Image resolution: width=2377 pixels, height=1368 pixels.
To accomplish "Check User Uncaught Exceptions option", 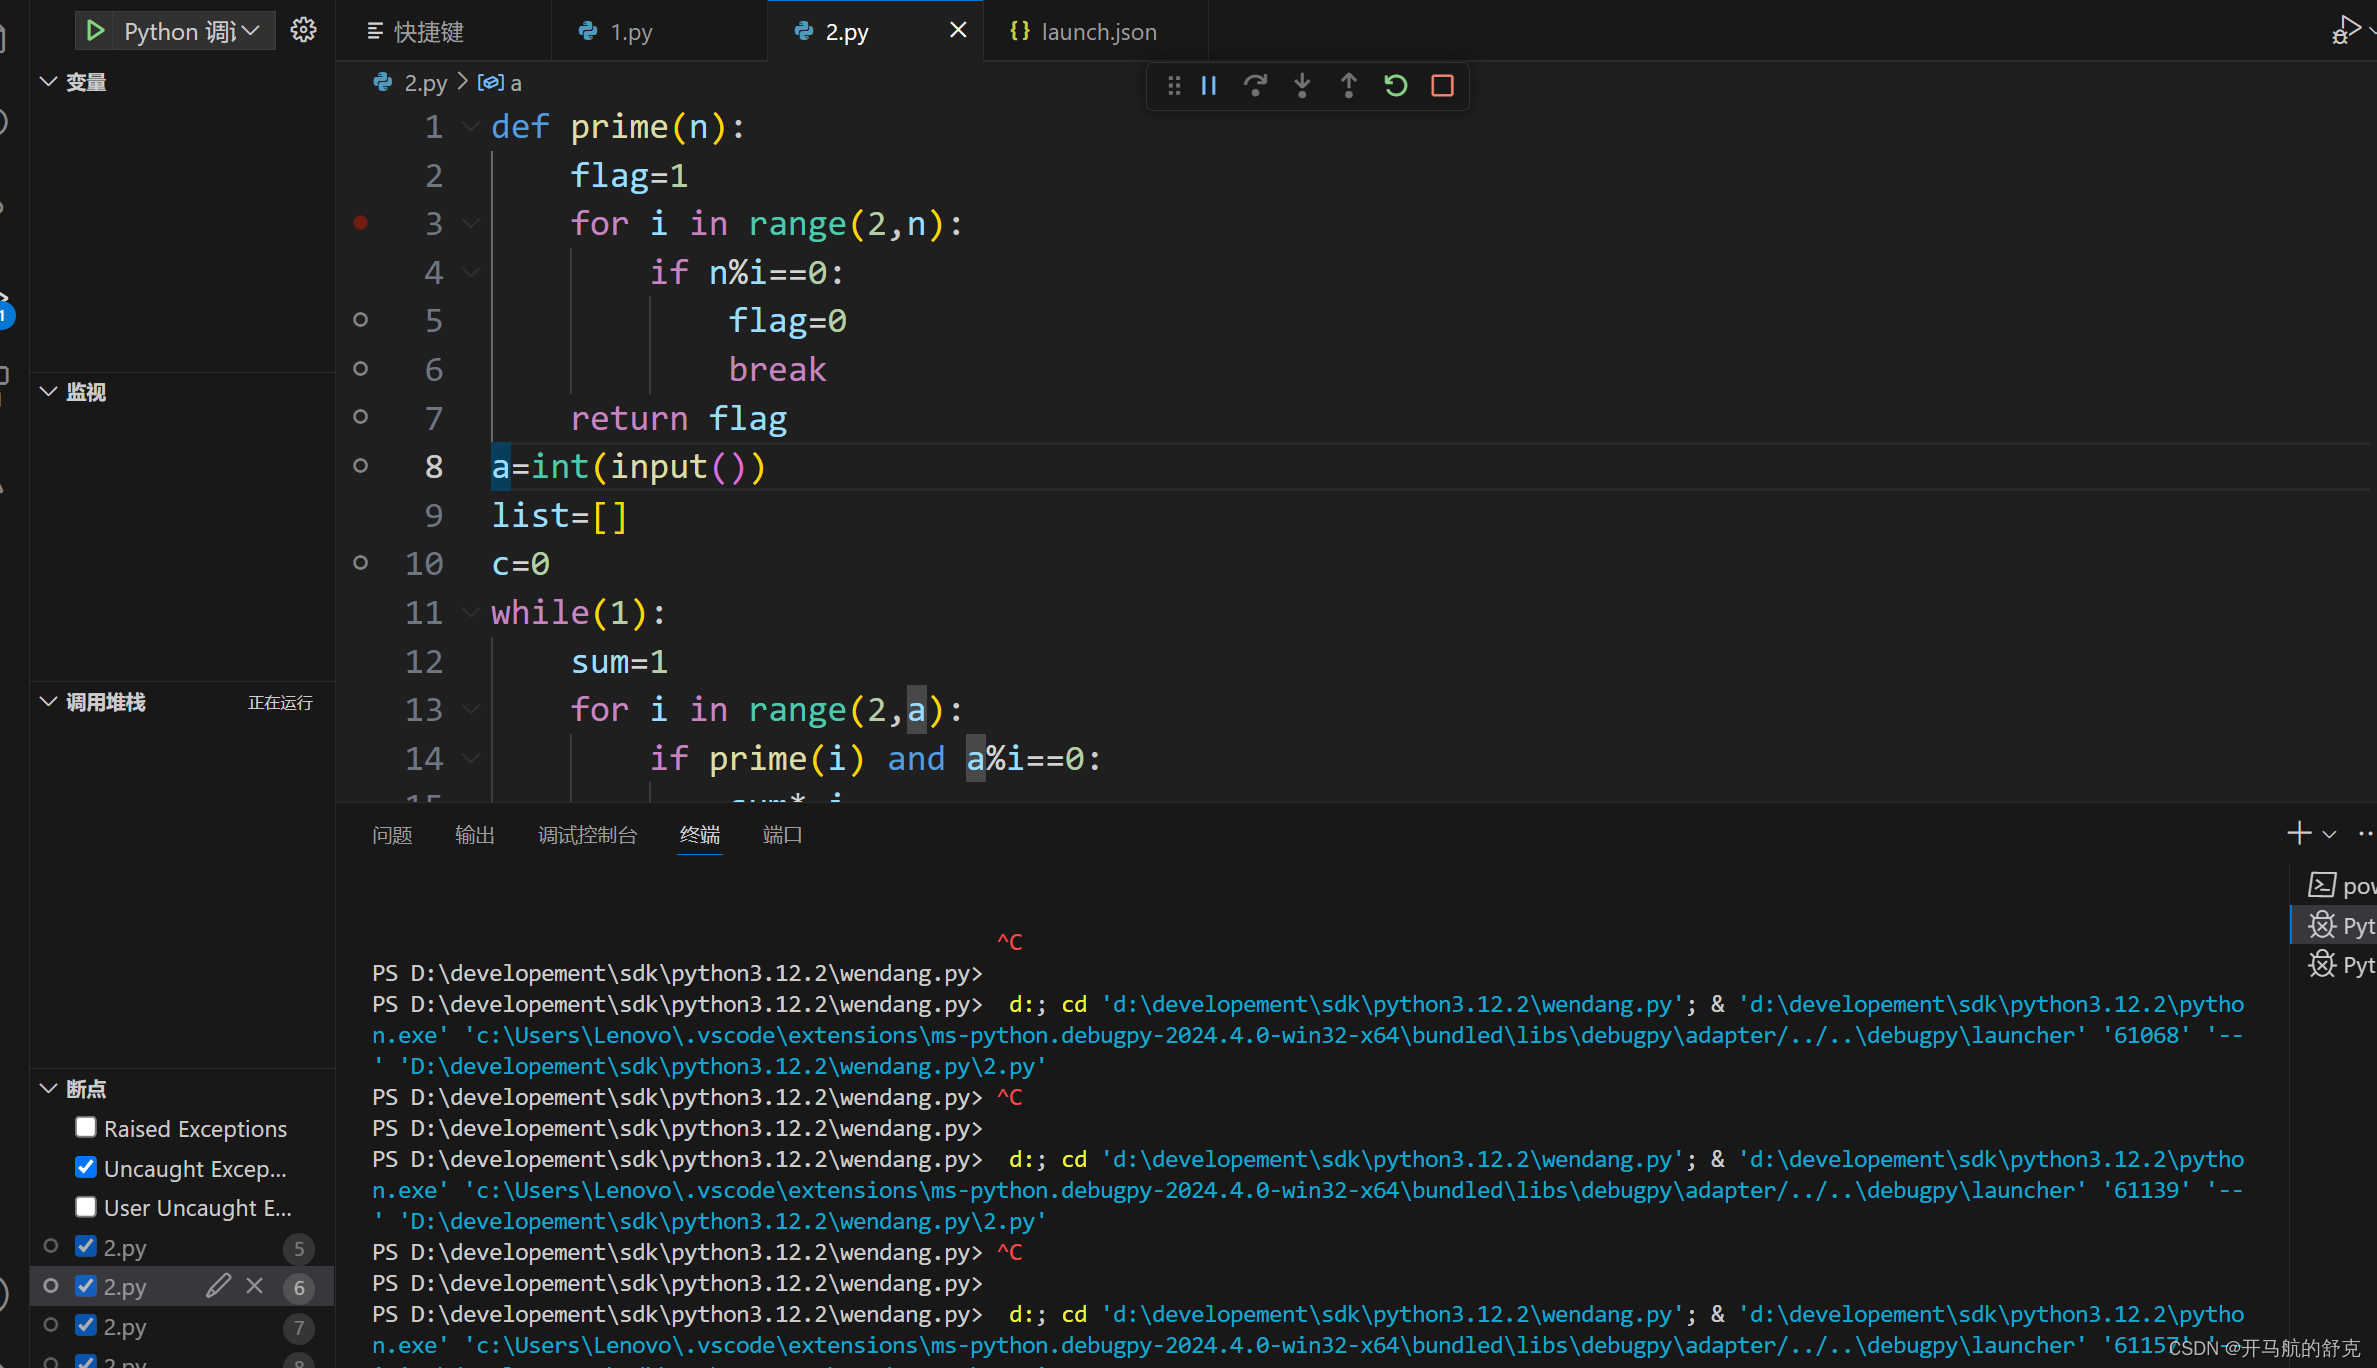I will pos(86,1207).
